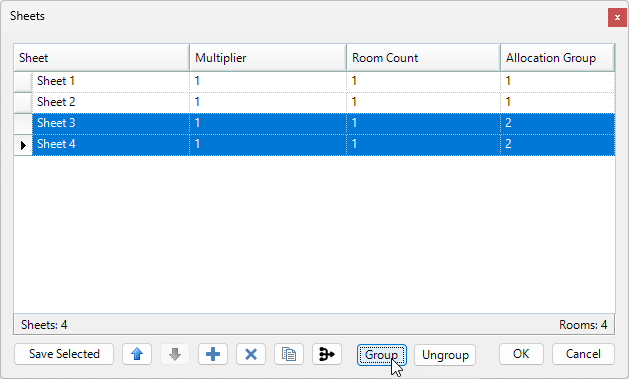Duplicate sheet with the copy icon

(289, 354)
